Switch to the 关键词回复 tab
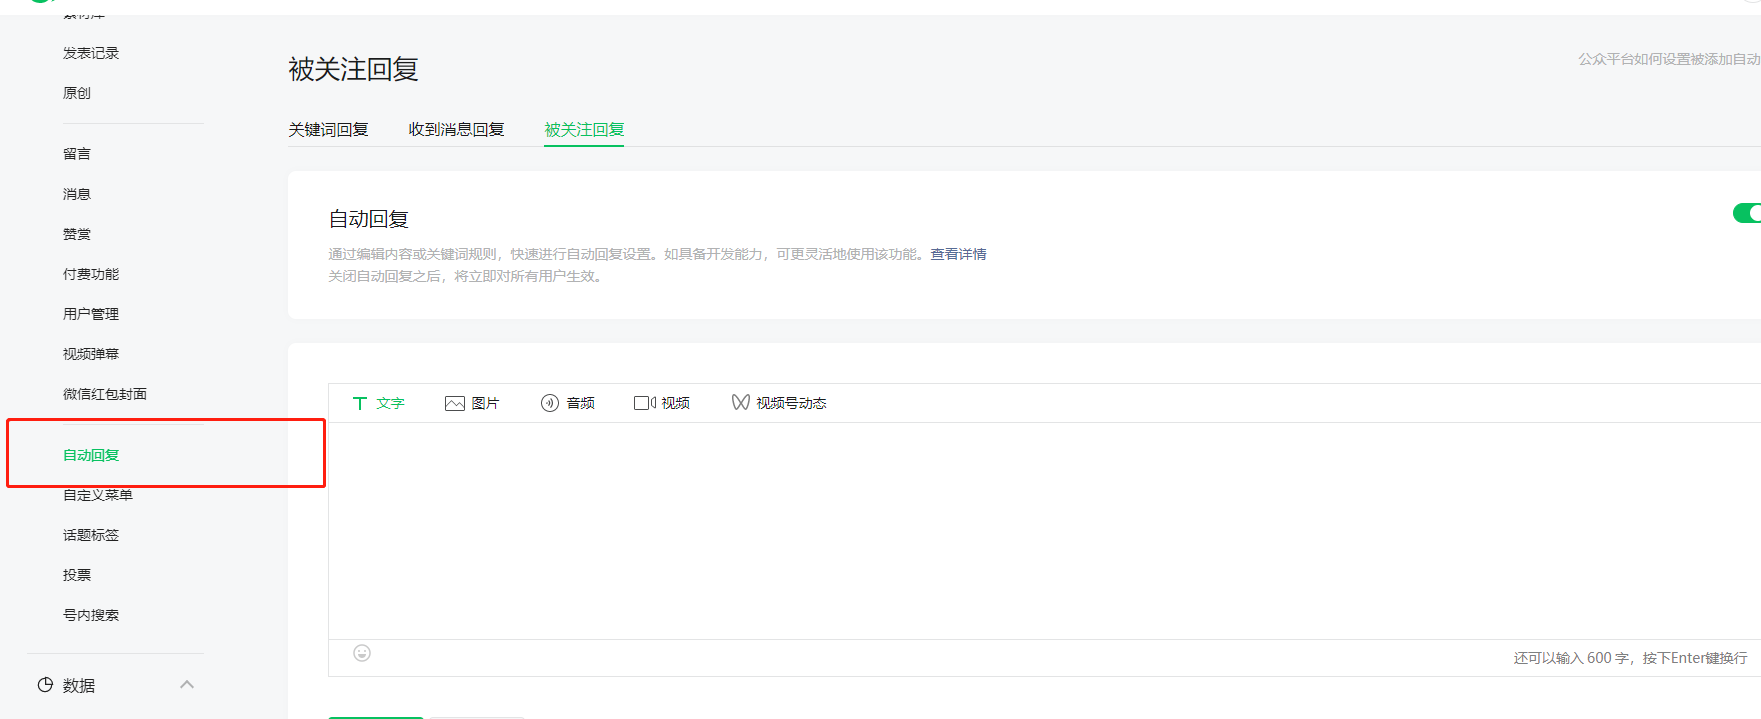Screen dimensions: 1761x719 pos(328,129)
